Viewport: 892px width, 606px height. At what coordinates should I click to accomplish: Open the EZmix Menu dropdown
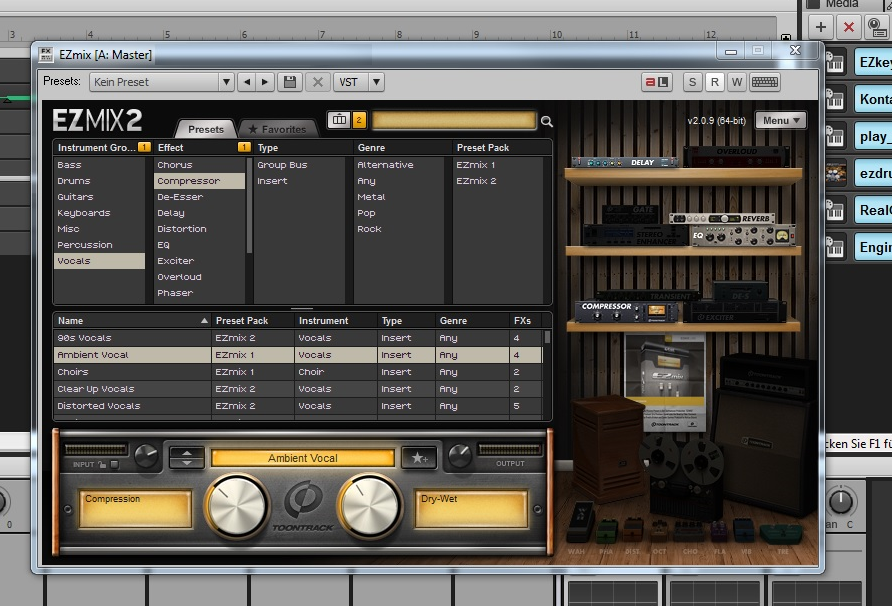(x=780, y=120)
